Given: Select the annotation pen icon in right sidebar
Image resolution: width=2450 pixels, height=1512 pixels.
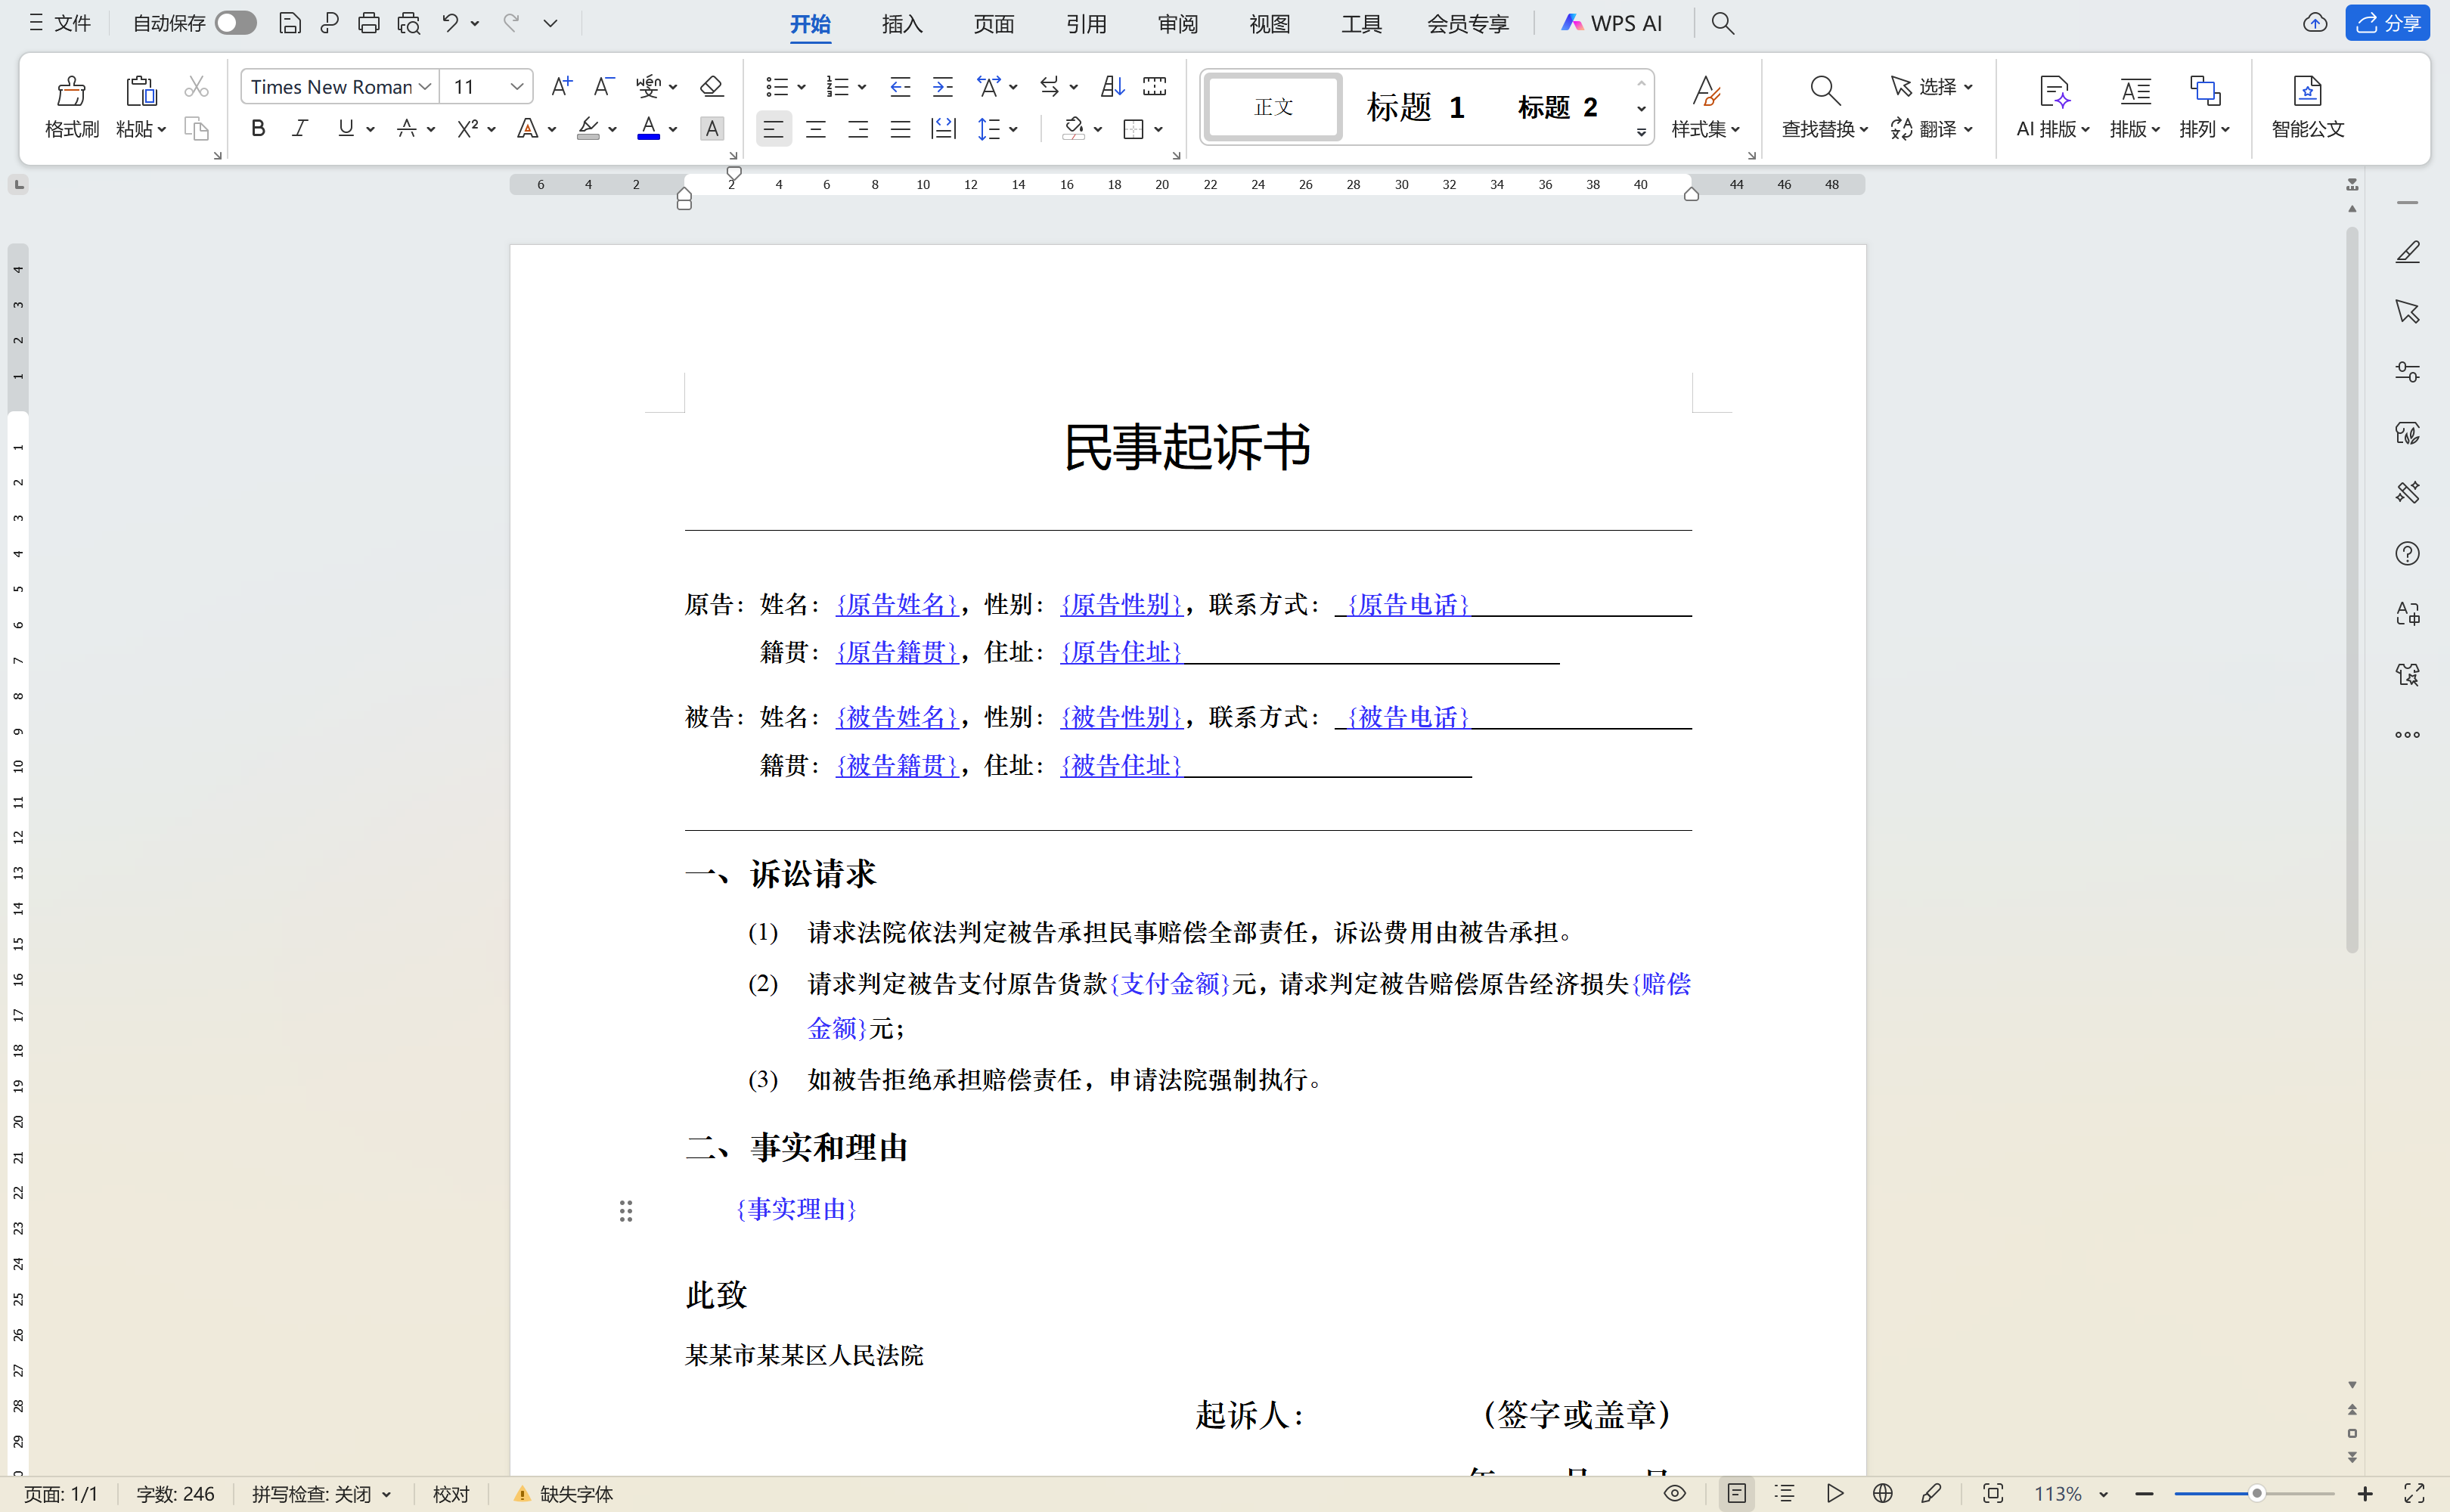Looking at the screenshot, I should click(x=2408, y=252).
